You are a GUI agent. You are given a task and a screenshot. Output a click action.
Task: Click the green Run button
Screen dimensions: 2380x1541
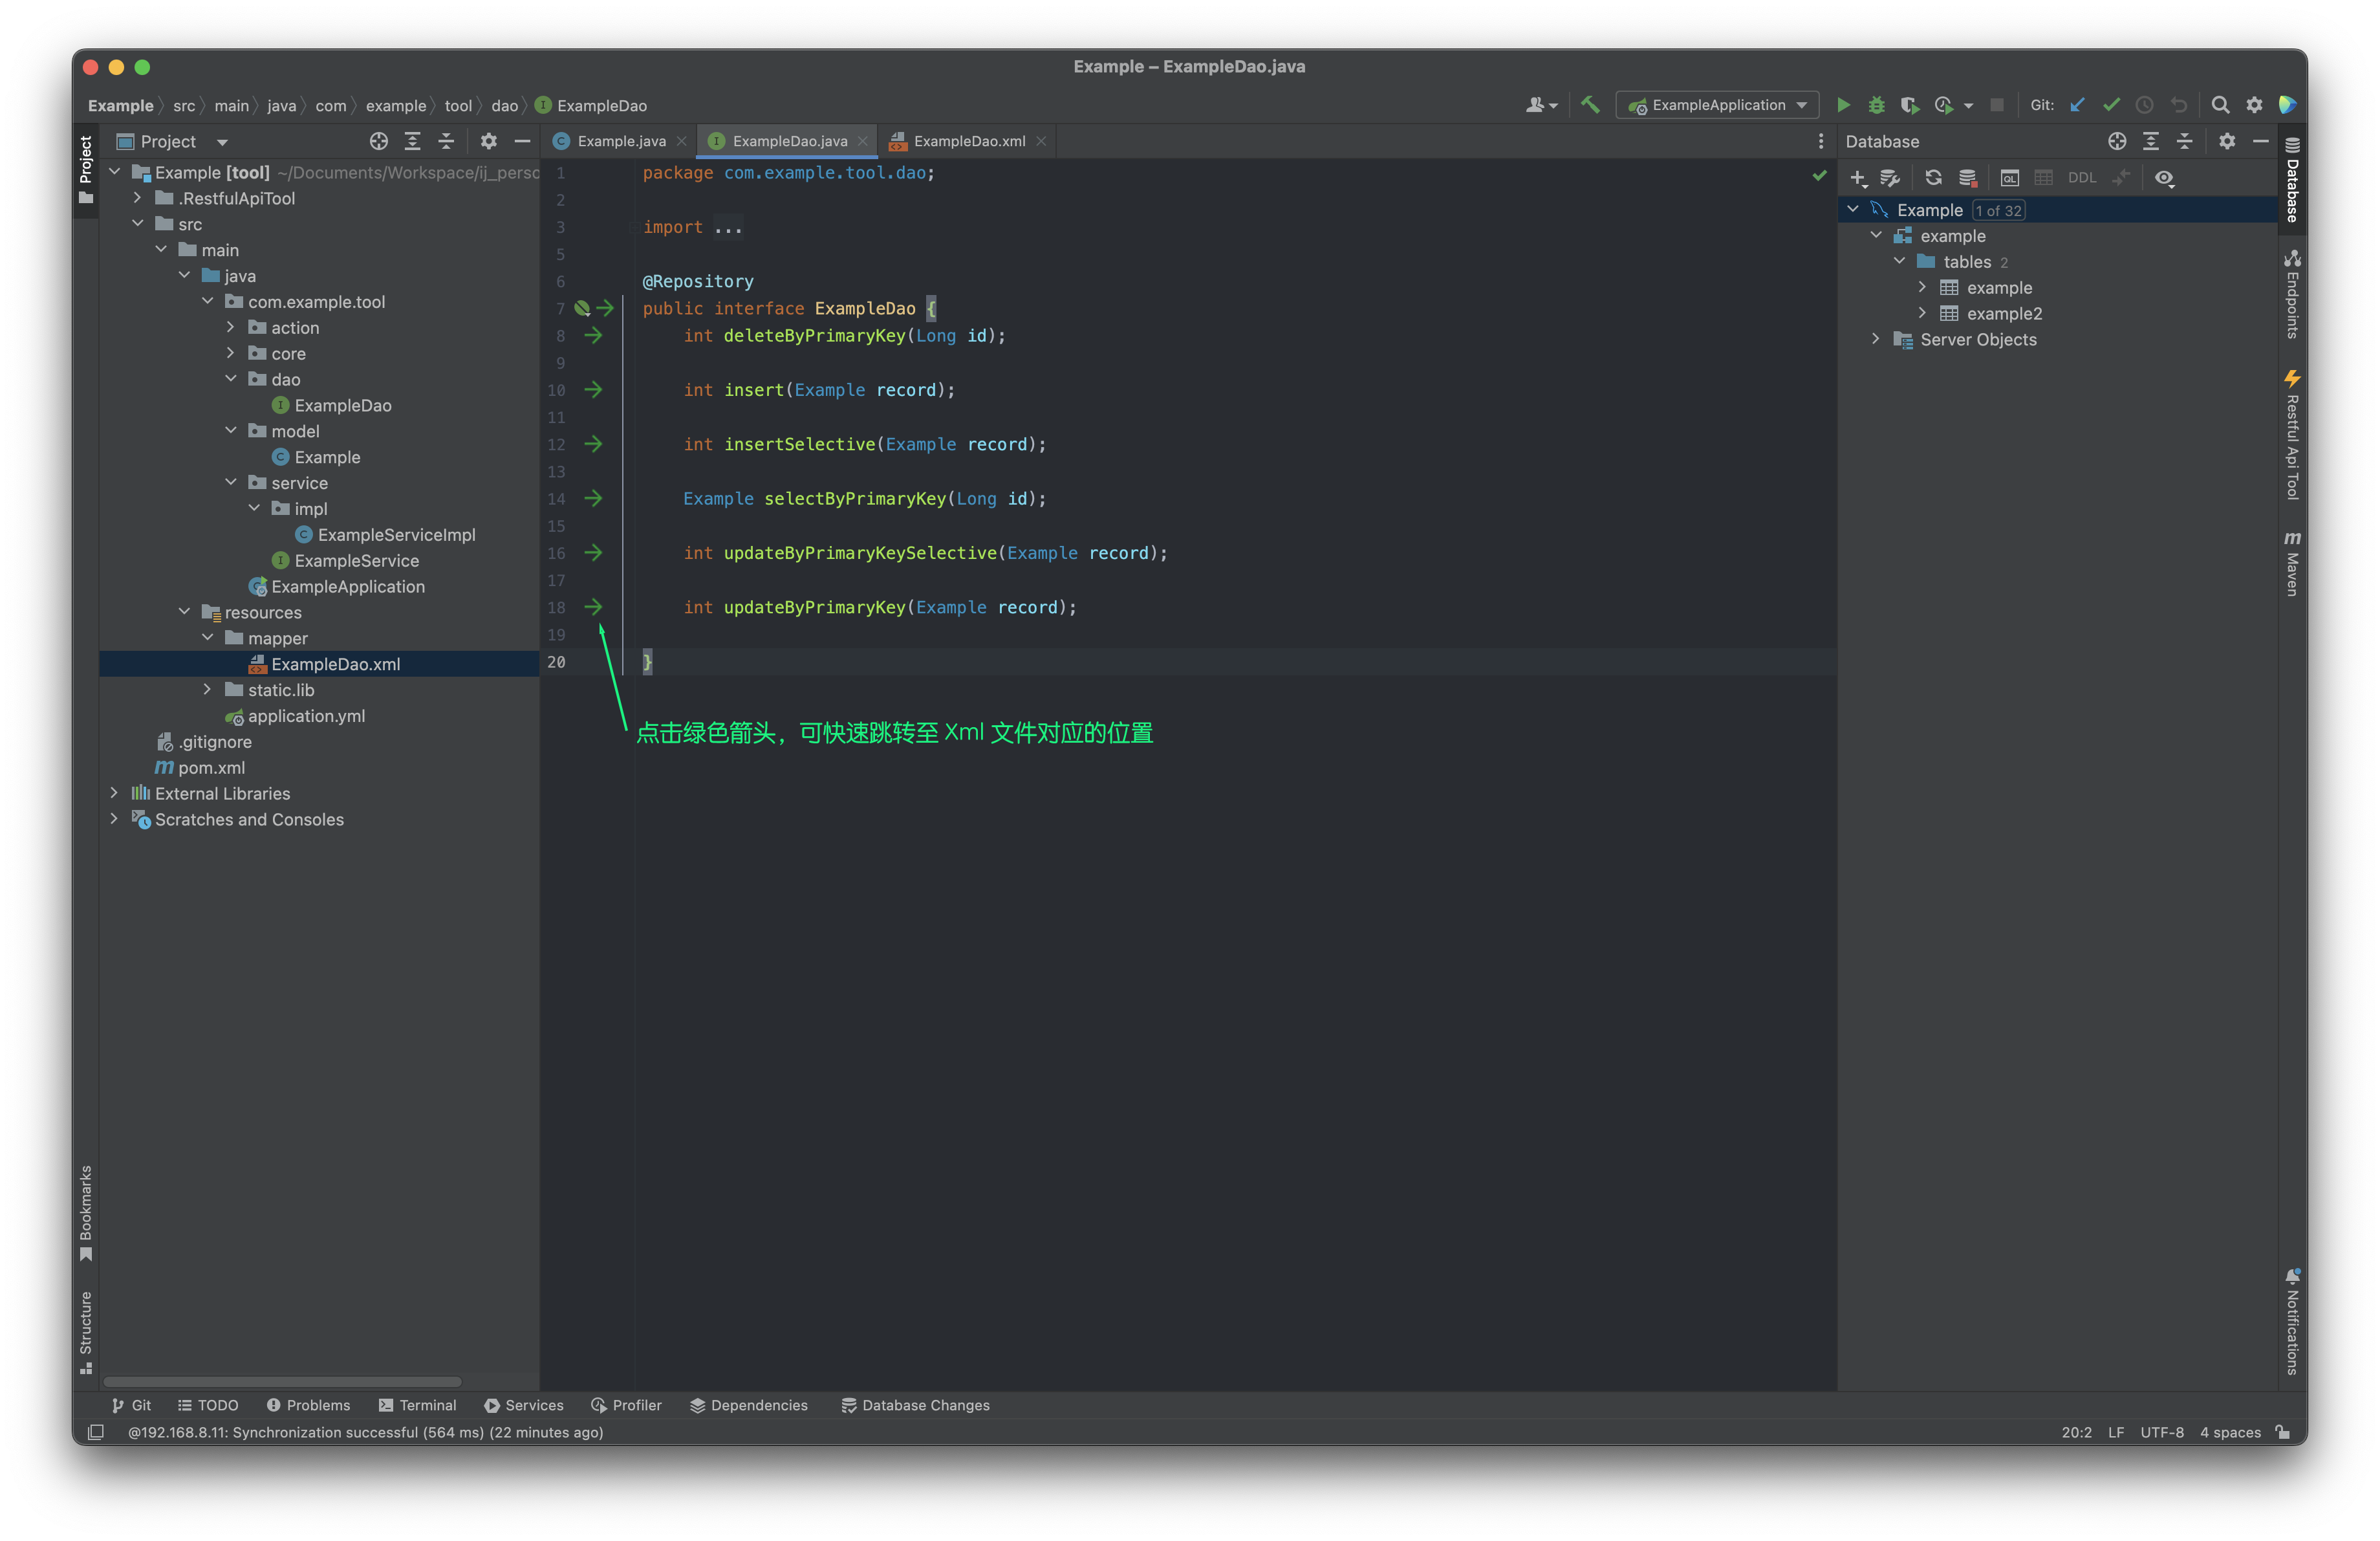[x=1843, y=105]
